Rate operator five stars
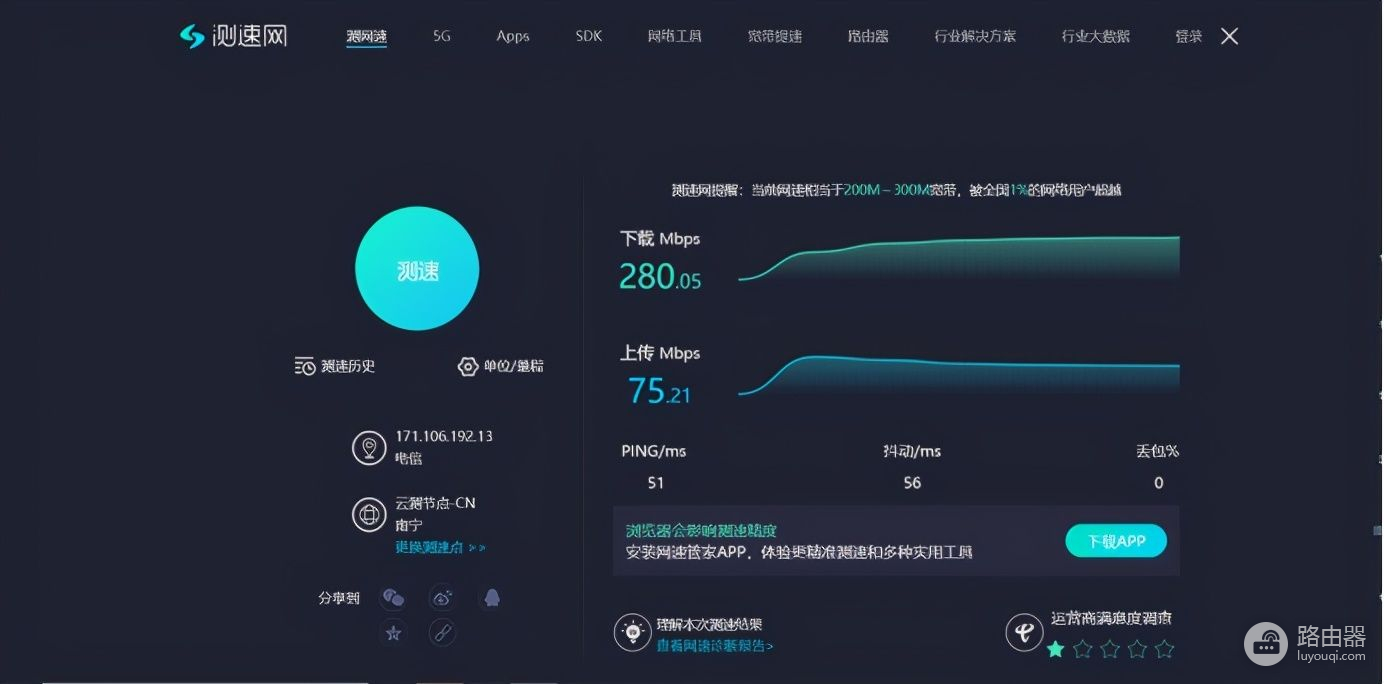This screenshot has width=1384, height=684. 1164,649
